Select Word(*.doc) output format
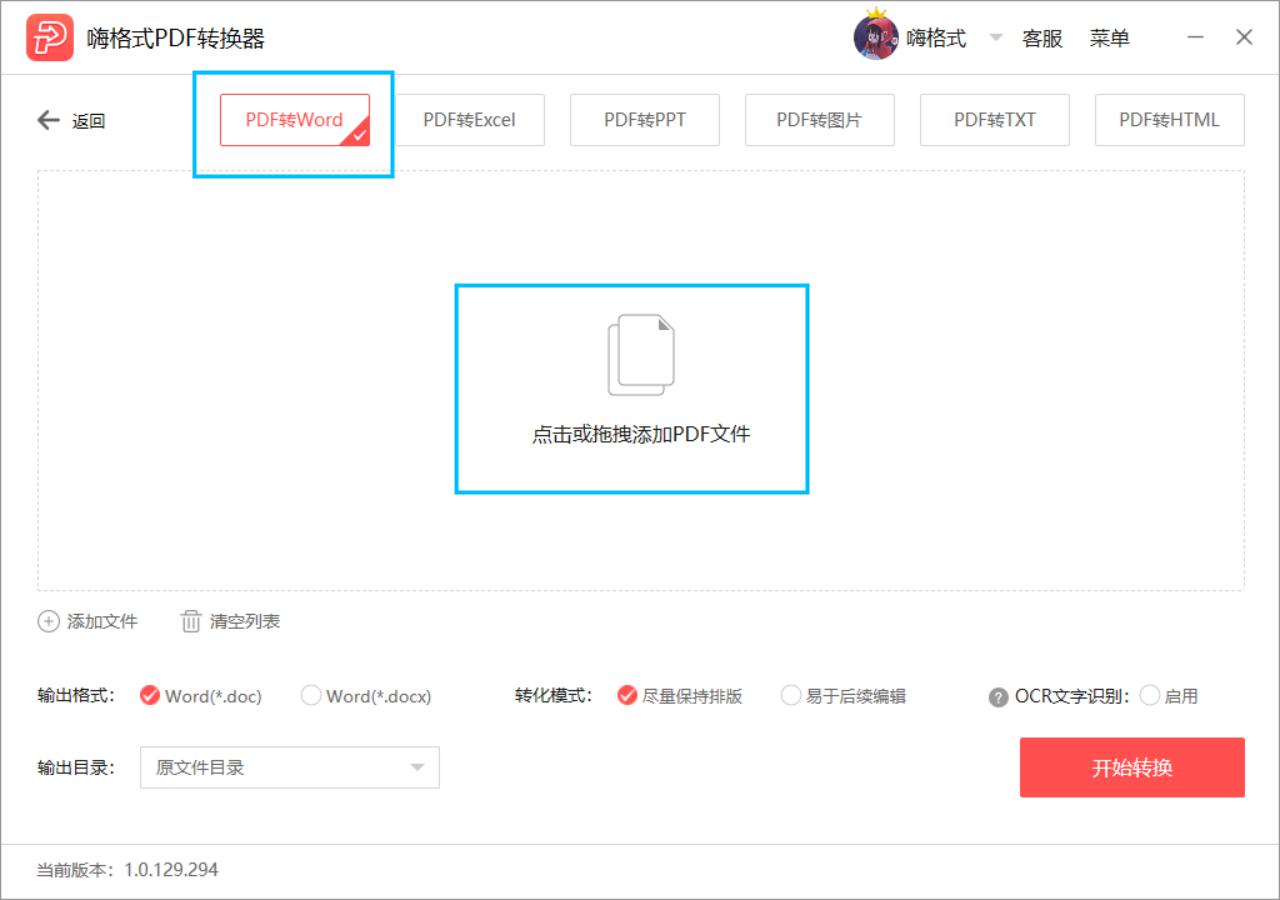The image size is (1280, 900). (201, 696)
